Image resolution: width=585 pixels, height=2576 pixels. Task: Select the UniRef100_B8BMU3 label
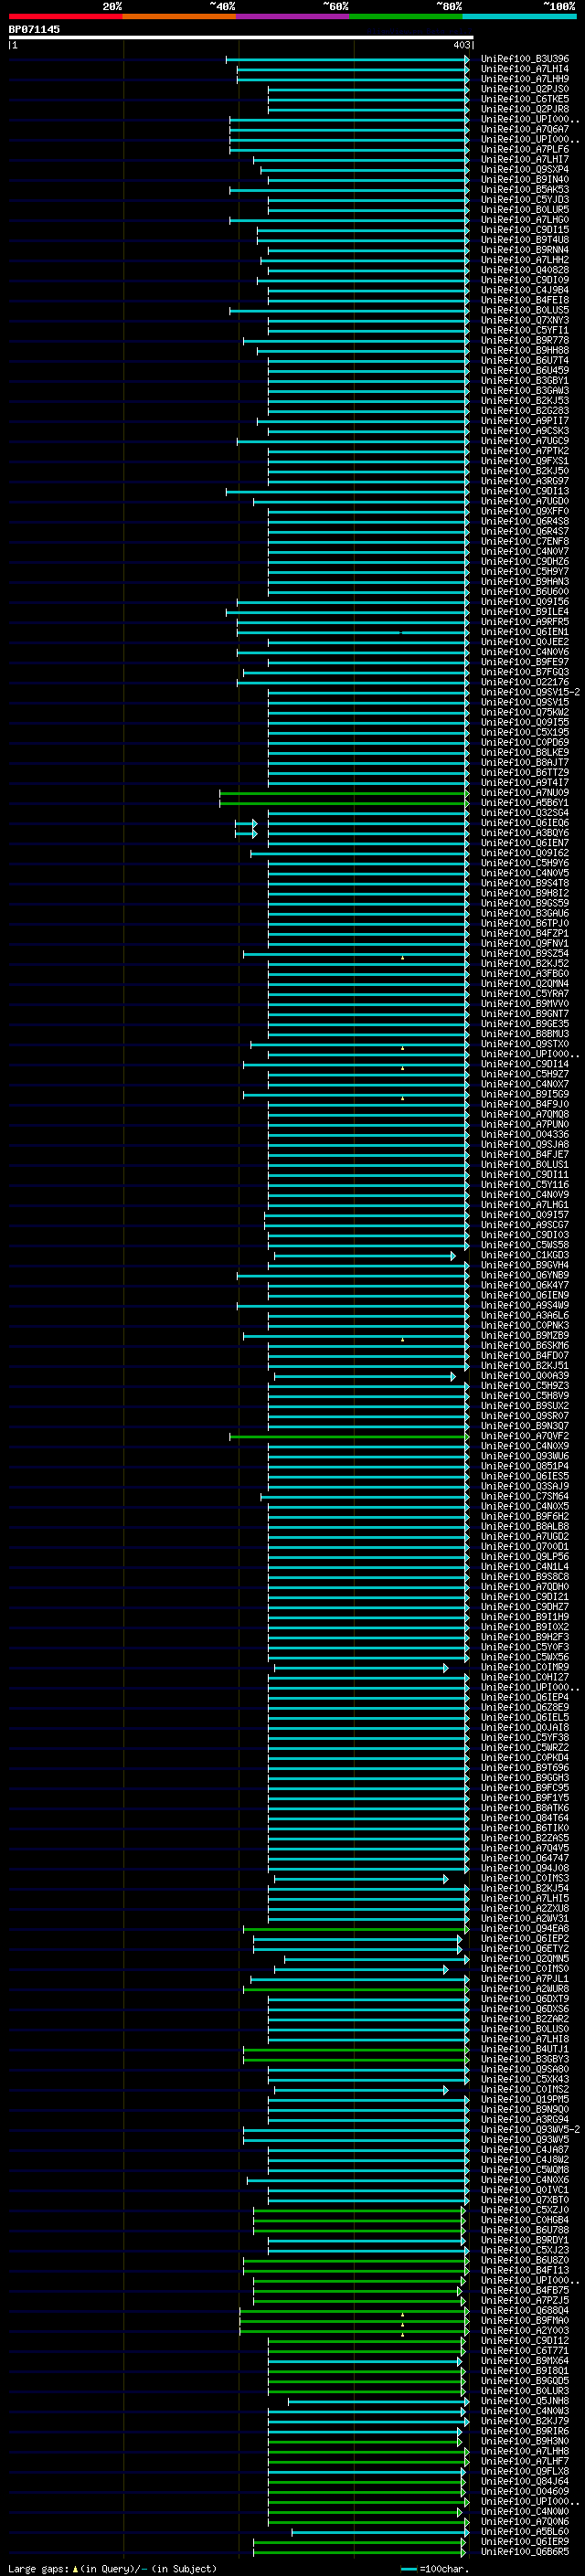[x=525, y=1034]
